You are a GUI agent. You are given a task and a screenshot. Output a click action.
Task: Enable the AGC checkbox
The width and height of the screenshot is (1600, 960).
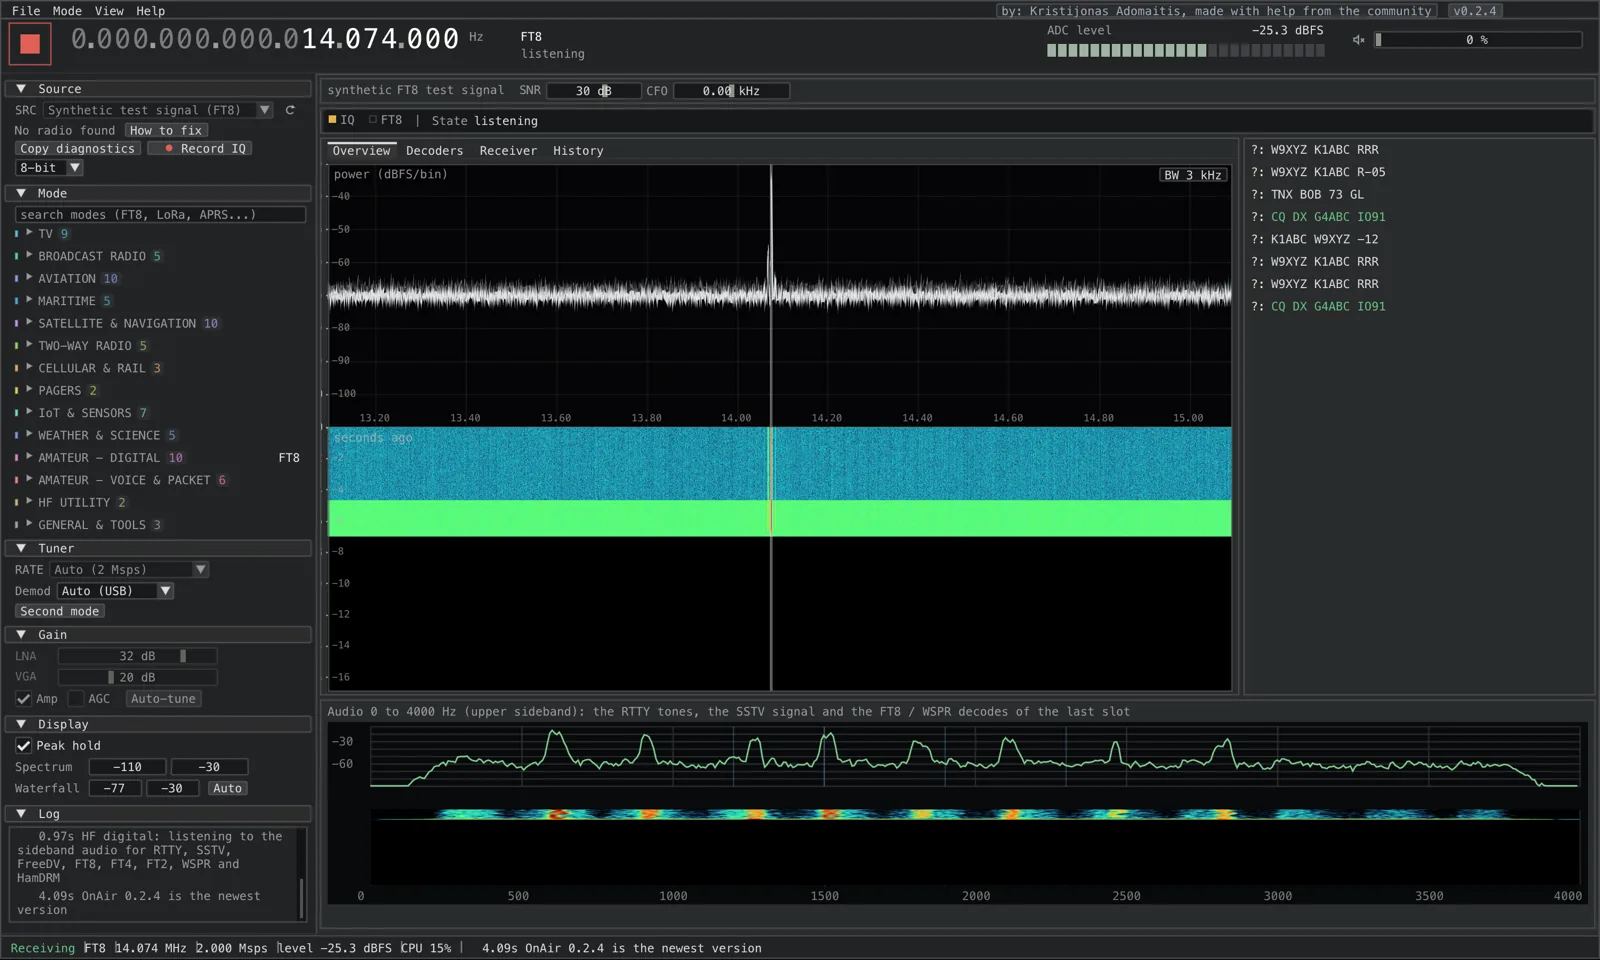click(75, 699)
